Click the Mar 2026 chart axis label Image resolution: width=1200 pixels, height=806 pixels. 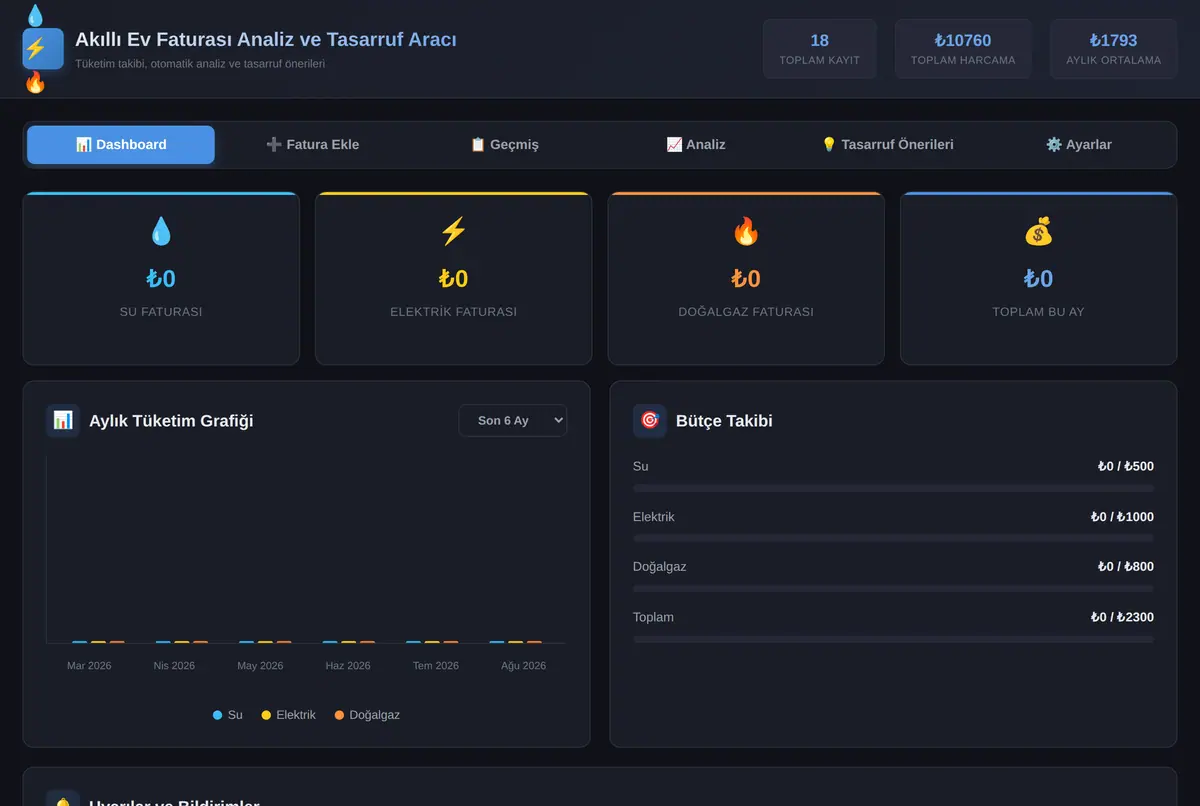click(x=89, y=665)
